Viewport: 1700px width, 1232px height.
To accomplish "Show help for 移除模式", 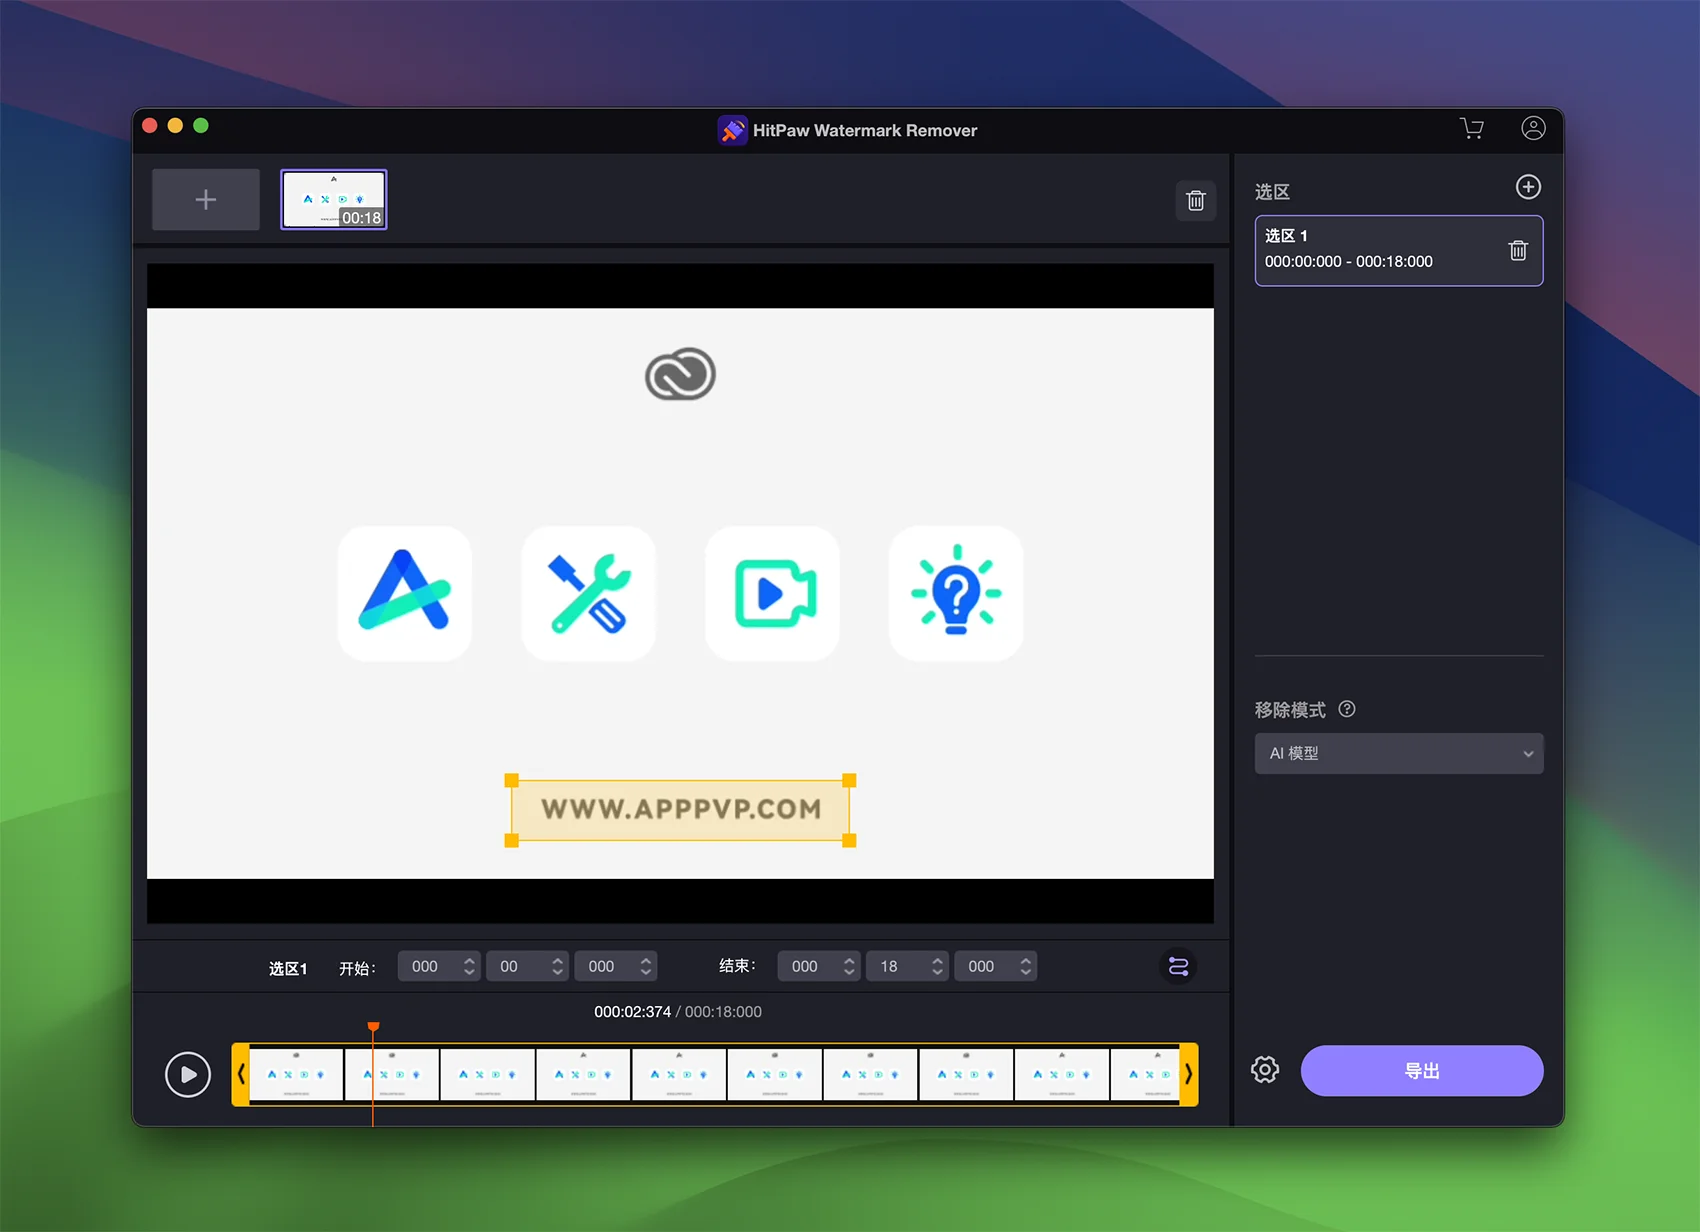I will [x=1347, y=709].
